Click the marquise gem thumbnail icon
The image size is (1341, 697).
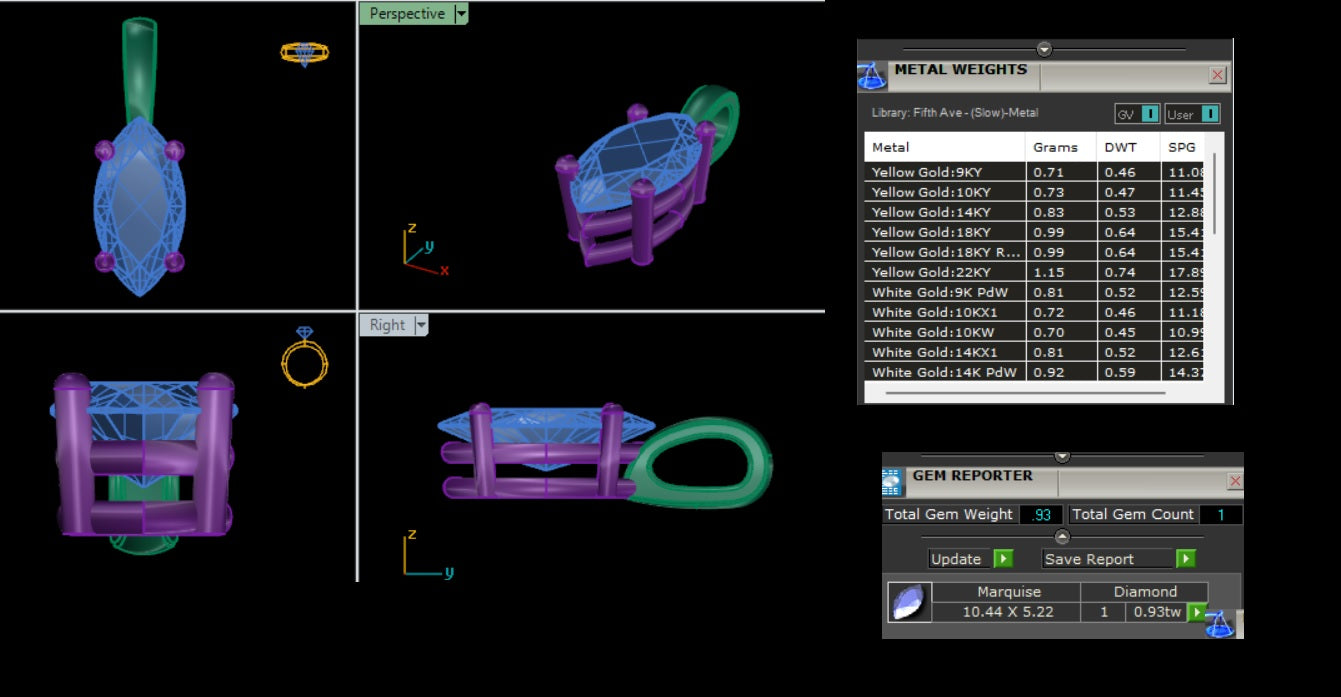(909, 602)
